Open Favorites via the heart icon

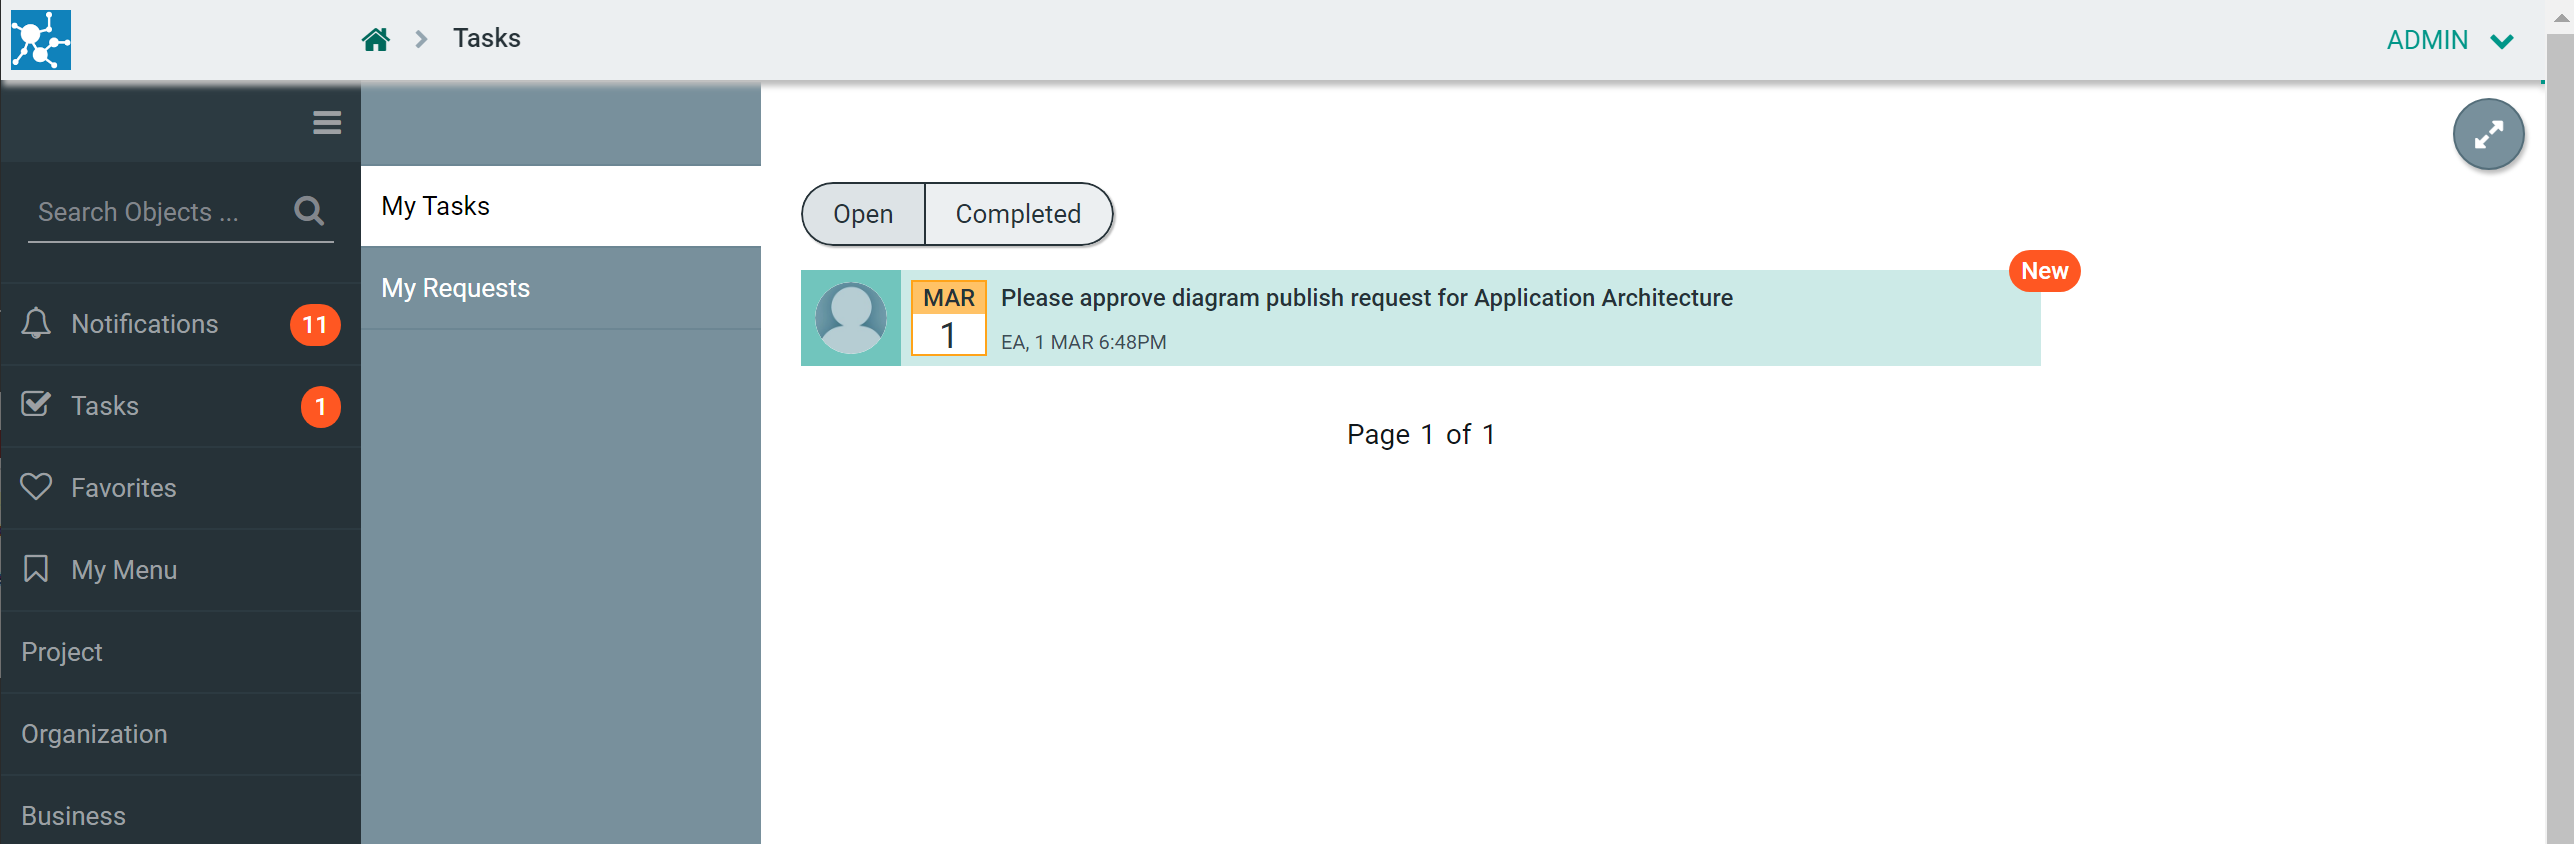pos(36,487)
